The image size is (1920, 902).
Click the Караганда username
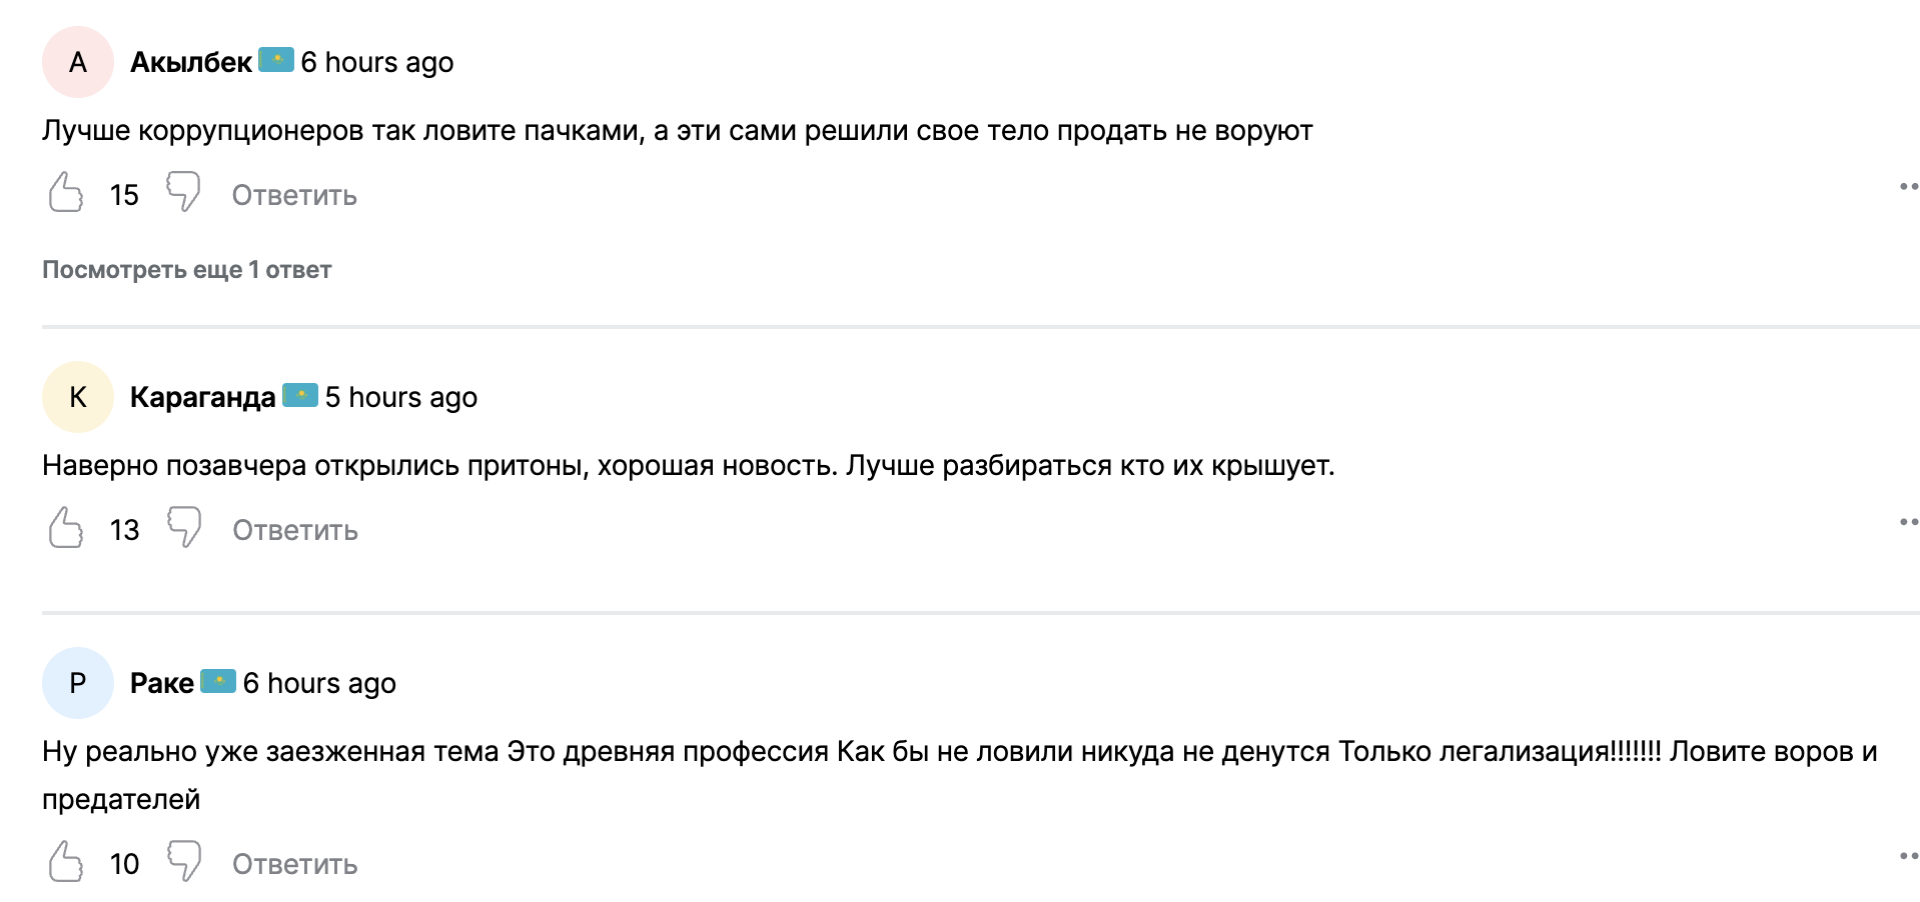click(x=202, y=397)
